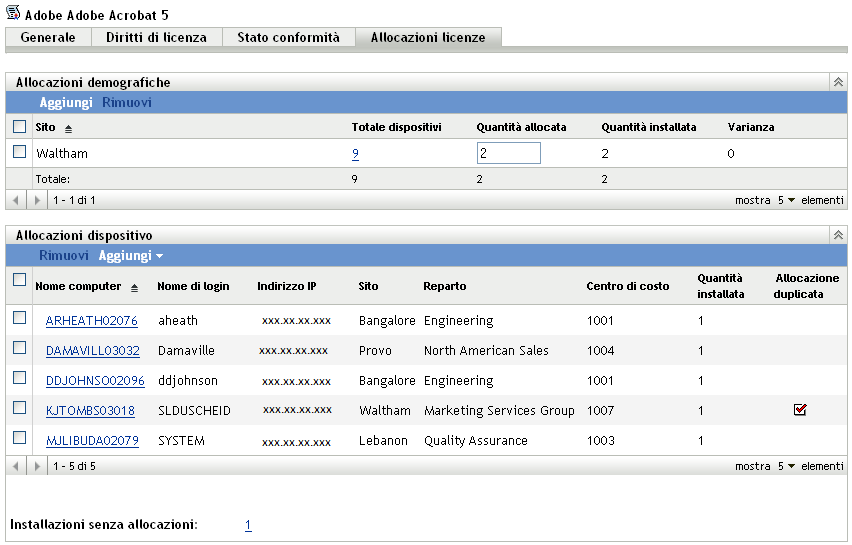The height and width of the screenshot is (545, 852).
Task: Click cost center 1007 cell
Action: (x=600, y=410)
